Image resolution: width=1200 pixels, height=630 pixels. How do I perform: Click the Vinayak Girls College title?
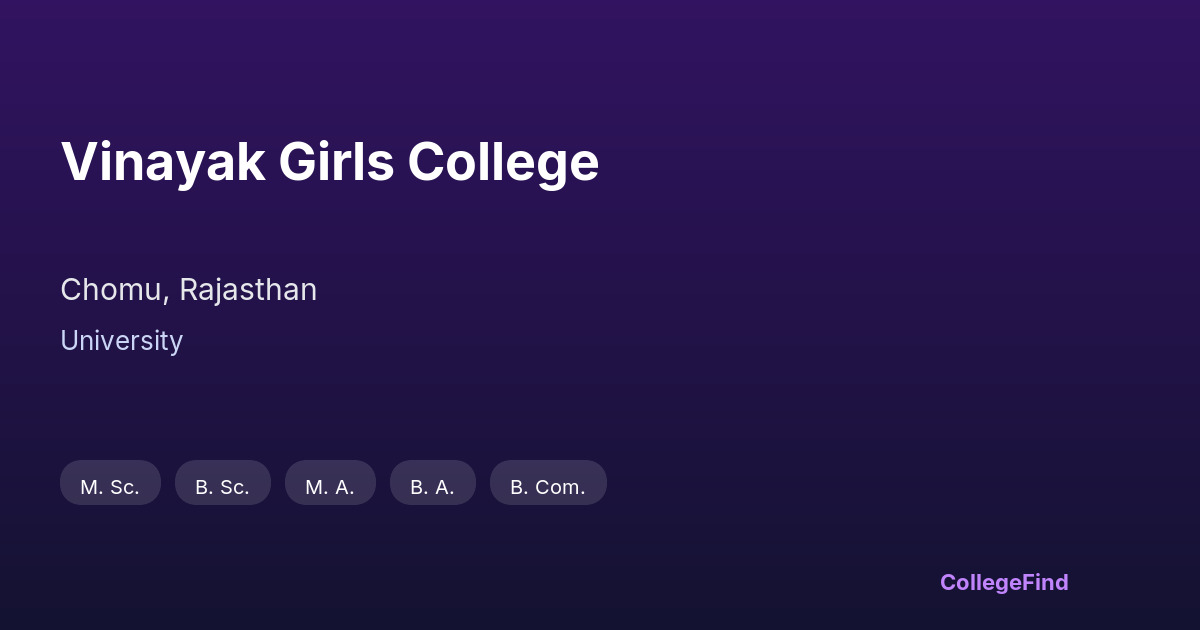pos(329,162)
